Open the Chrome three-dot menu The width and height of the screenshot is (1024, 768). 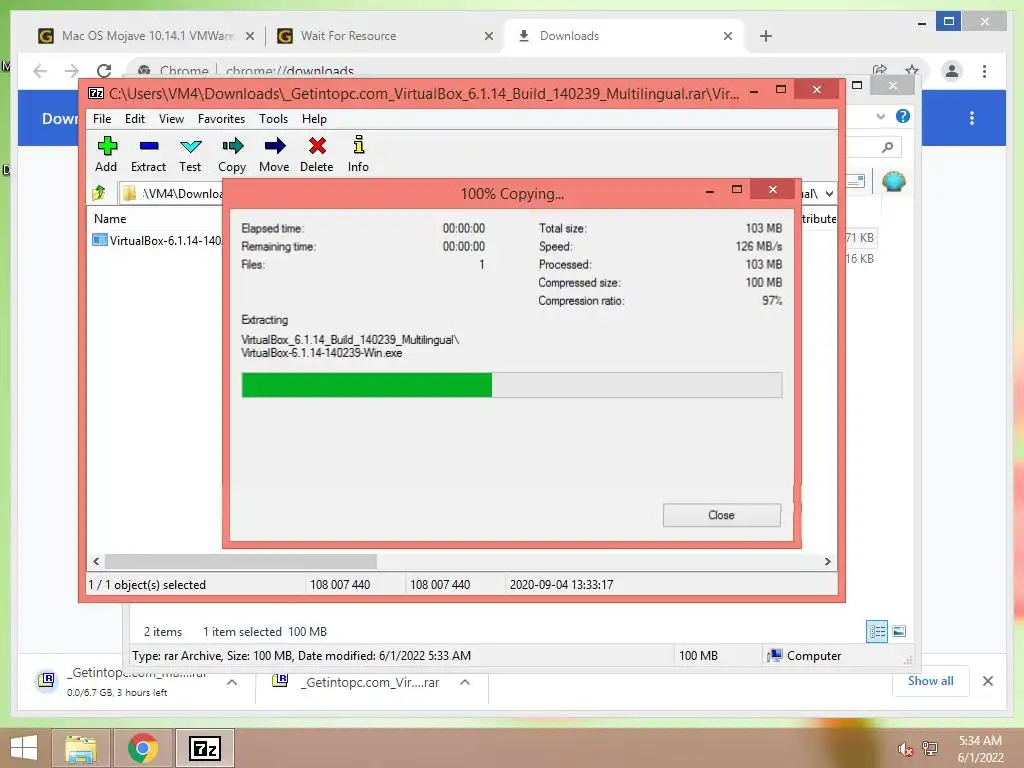(984, 71)
